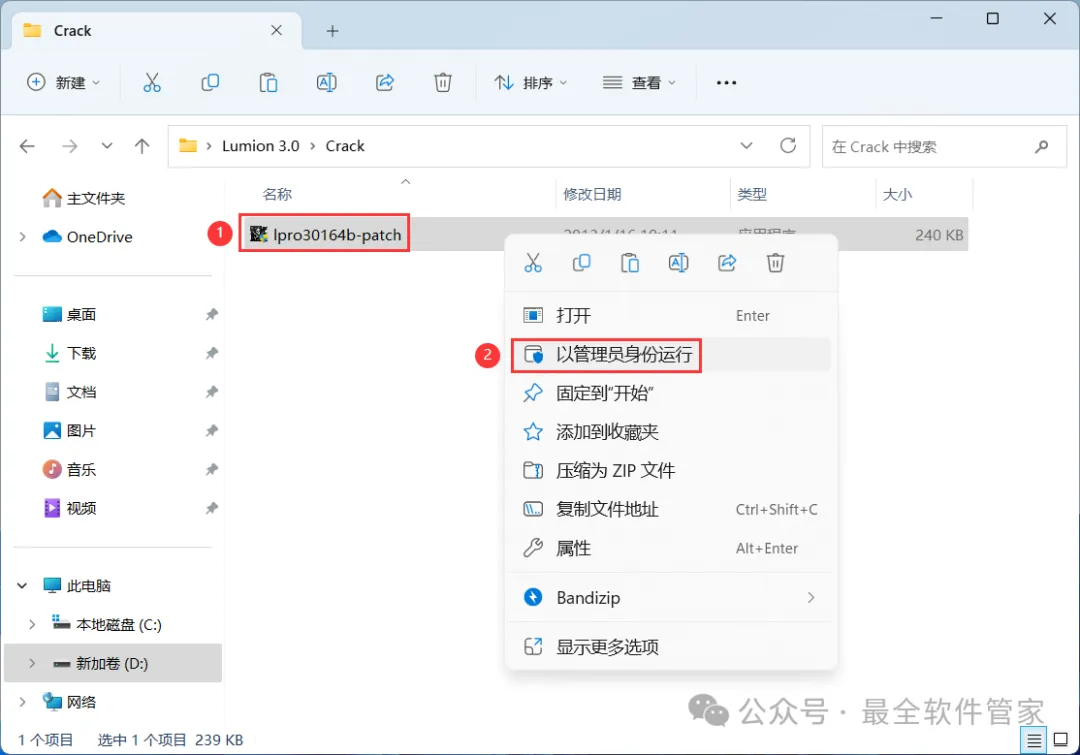Select 压缩为 ZIP 文件 entry

671,470
